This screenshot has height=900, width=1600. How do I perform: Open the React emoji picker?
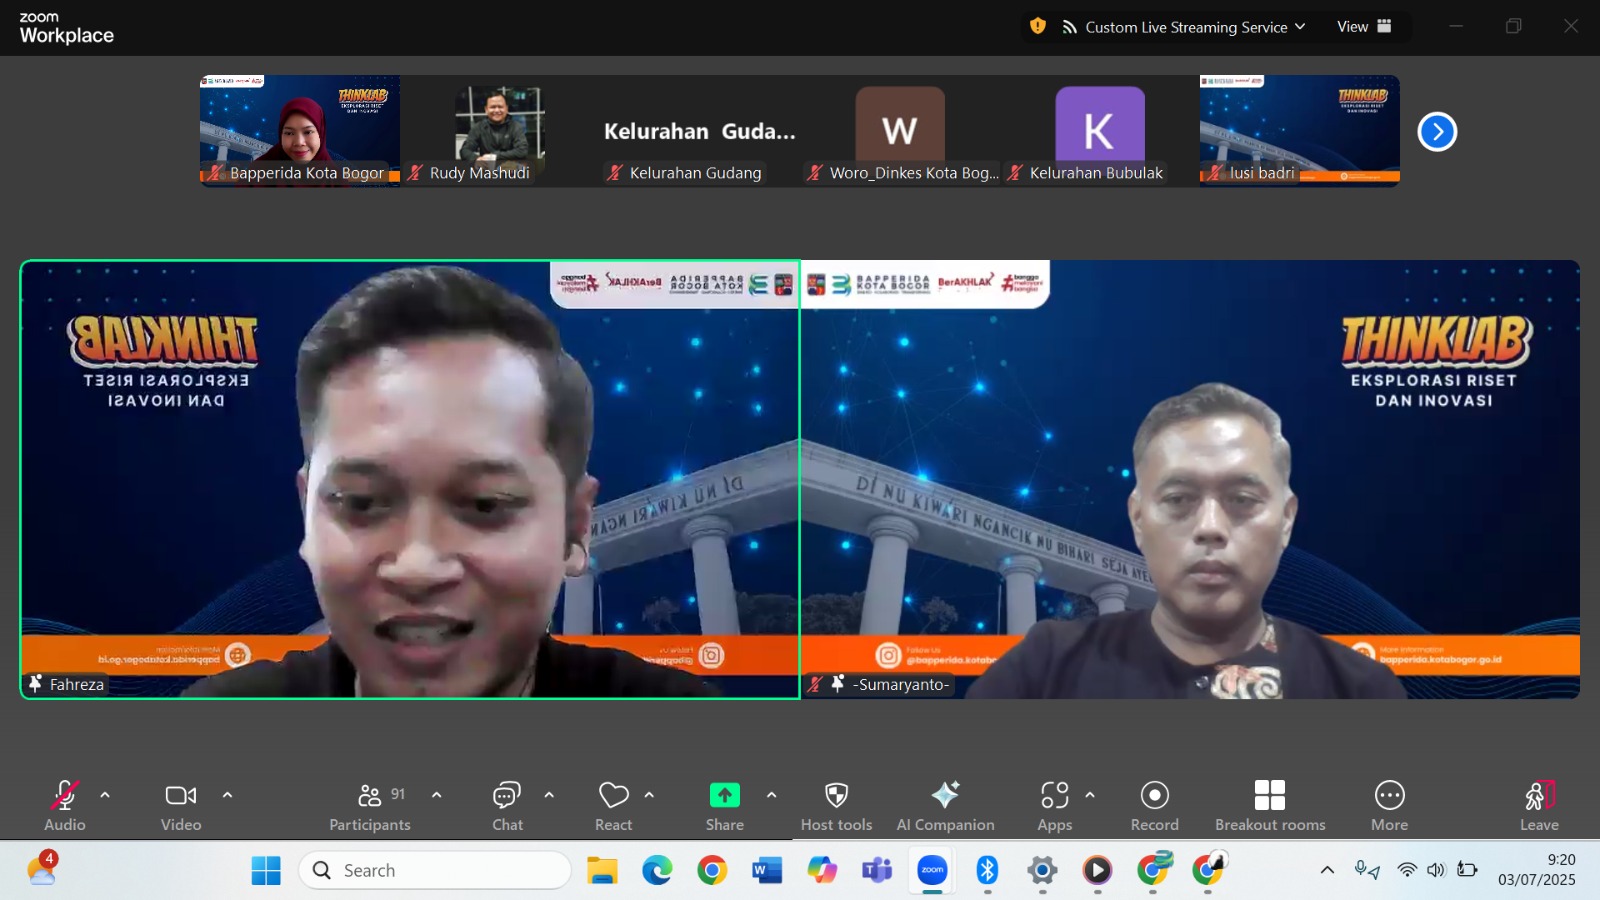613,806
